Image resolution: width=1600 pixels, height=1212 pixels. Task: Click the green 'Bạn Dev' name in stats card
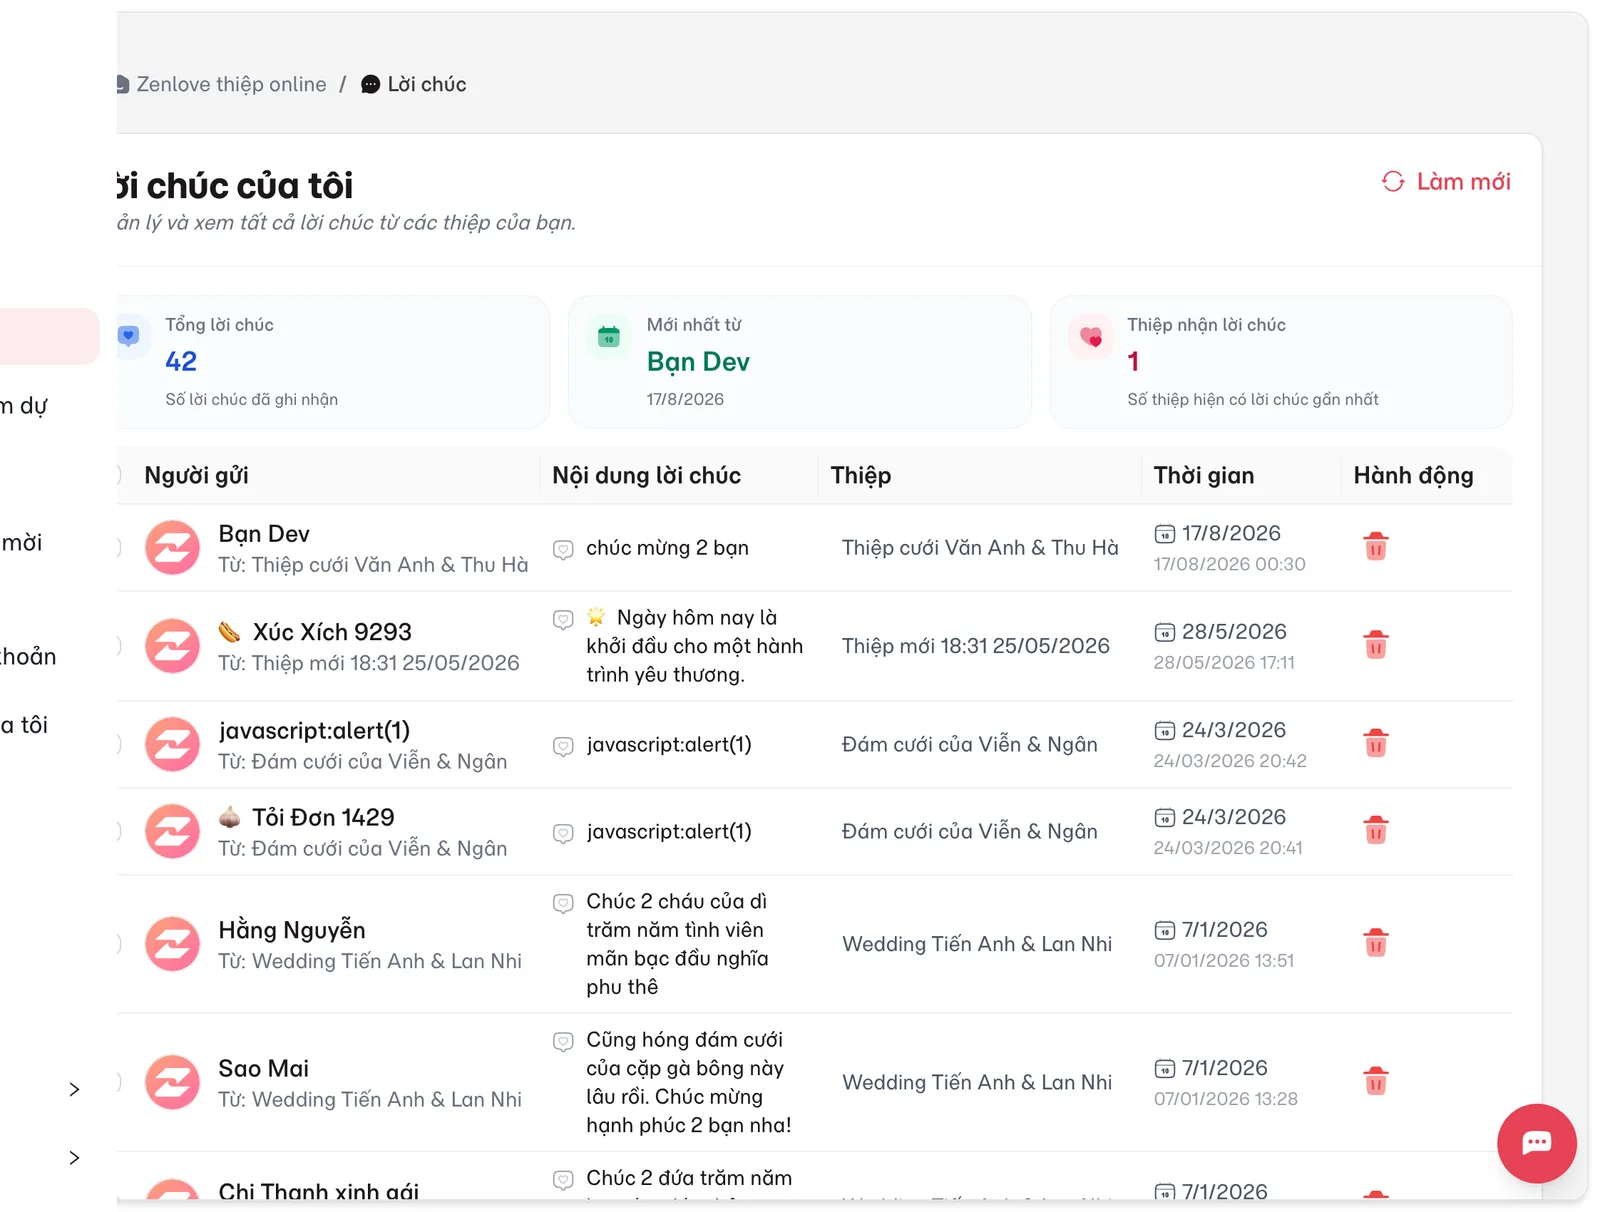698,361
